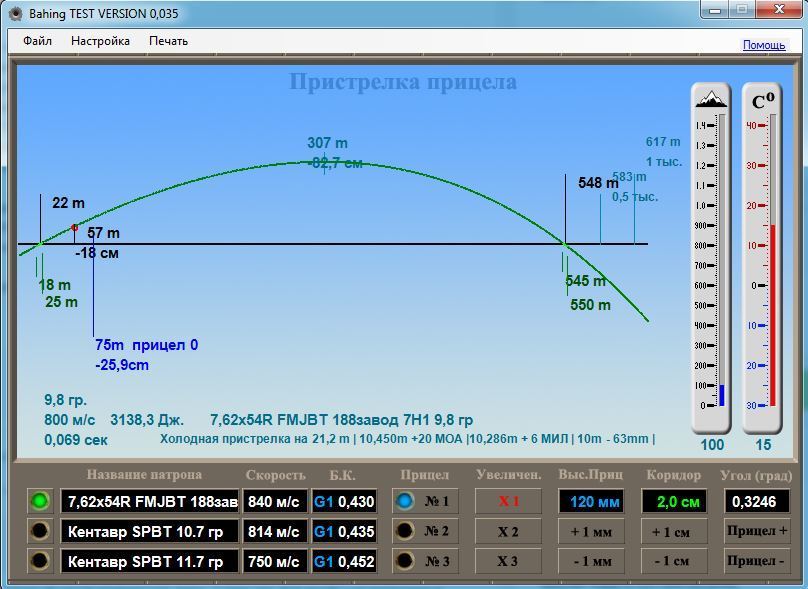
Task: Increase sight height with + 1 мм
Action: coord(590,531)
